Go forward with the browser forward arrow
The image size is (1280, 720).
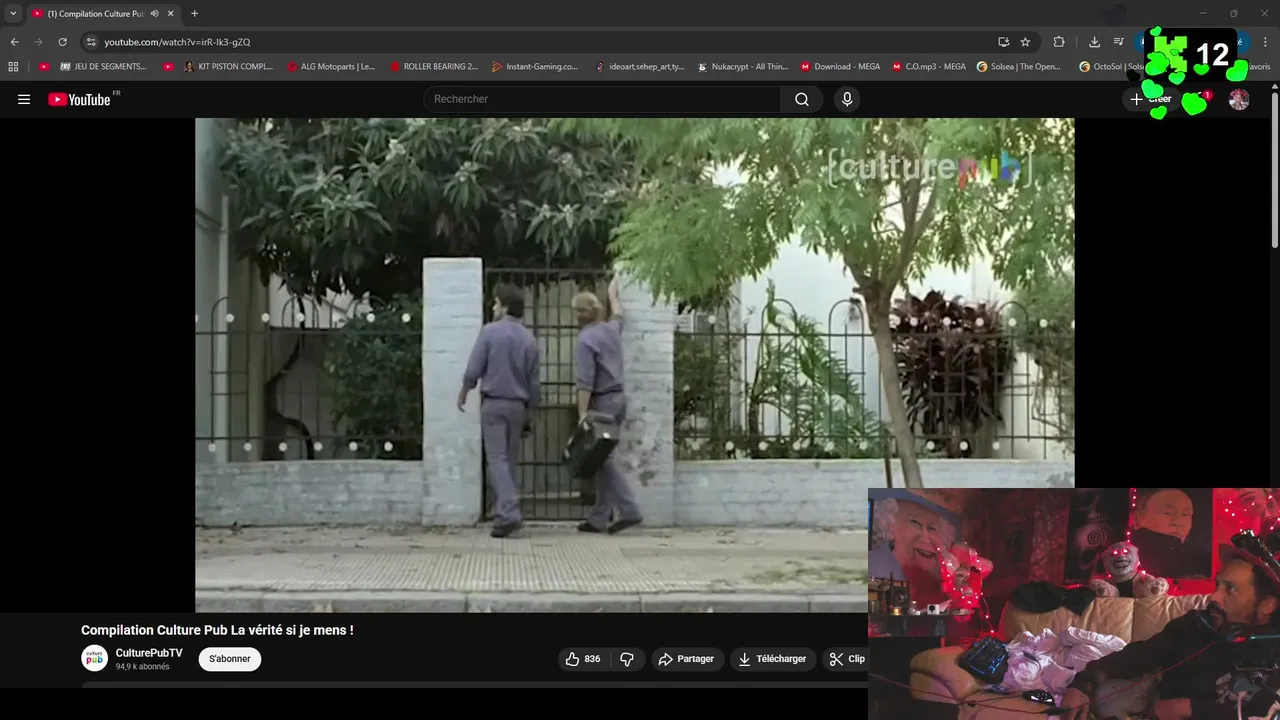click(x=38, y=42)
